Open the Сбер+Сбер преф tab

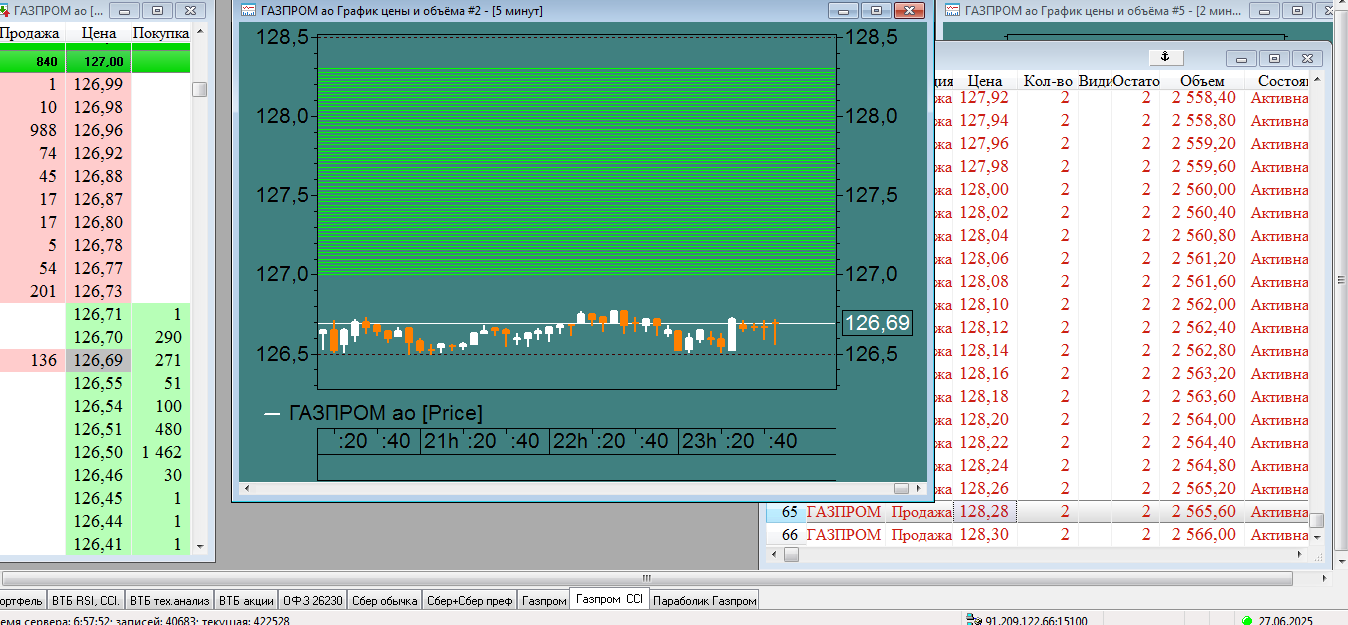point(469,600)
